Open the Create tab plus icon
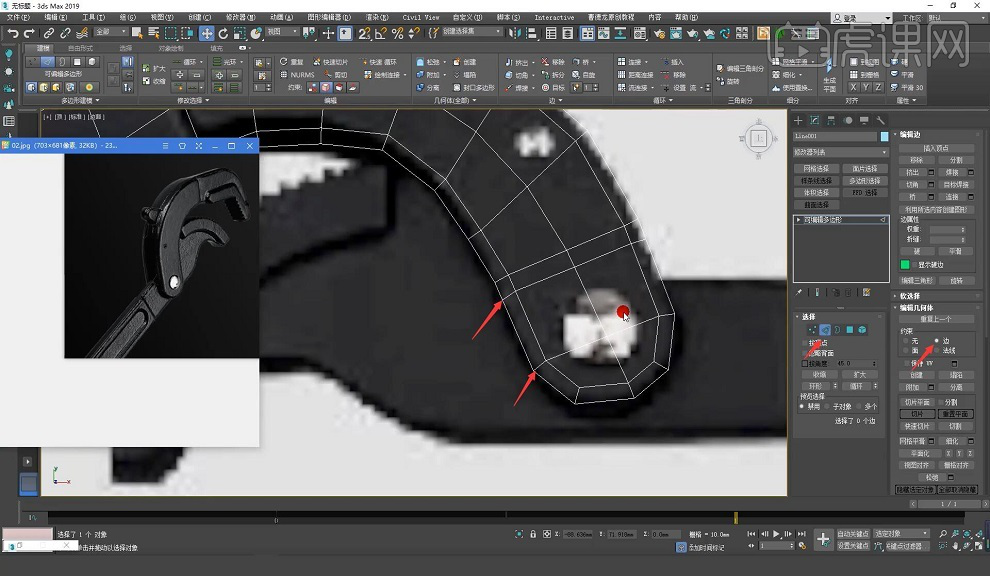990x576 pixels. tap(798, 120)
